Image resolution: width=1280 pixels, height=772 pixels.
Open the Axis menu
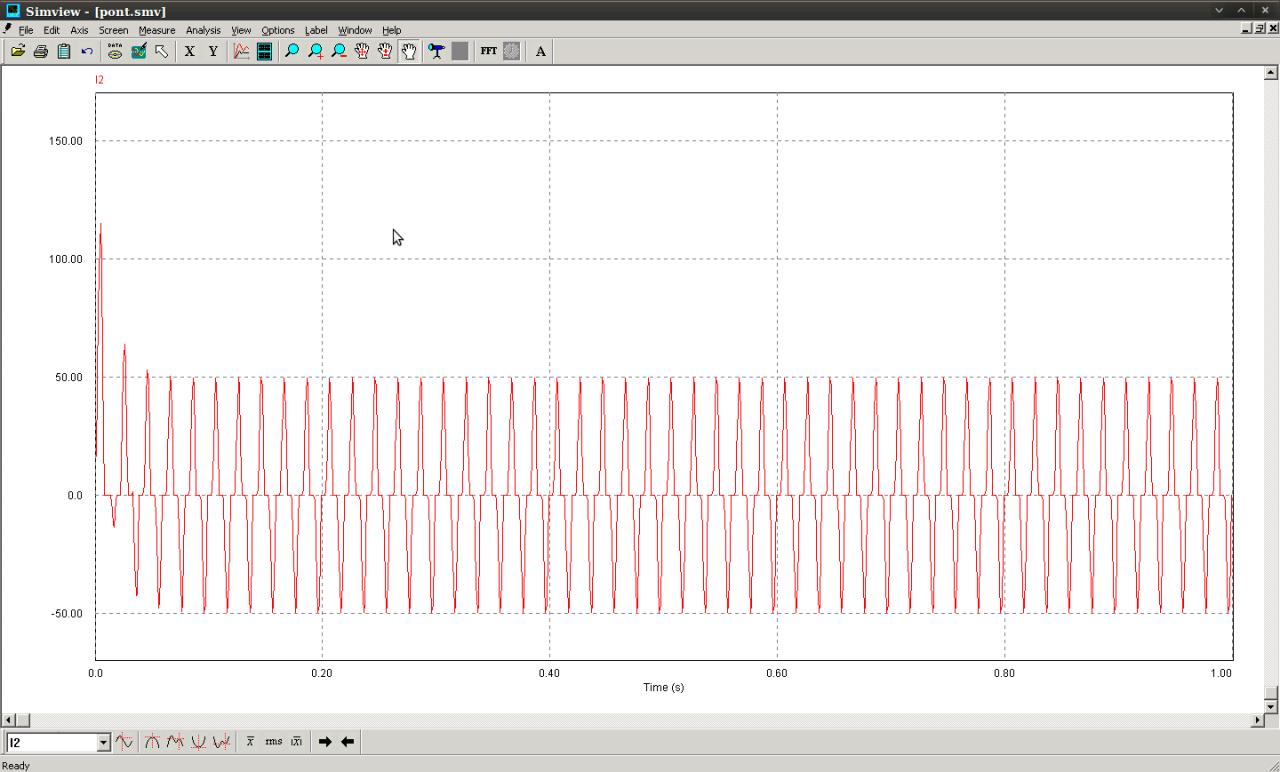(79, 30)
